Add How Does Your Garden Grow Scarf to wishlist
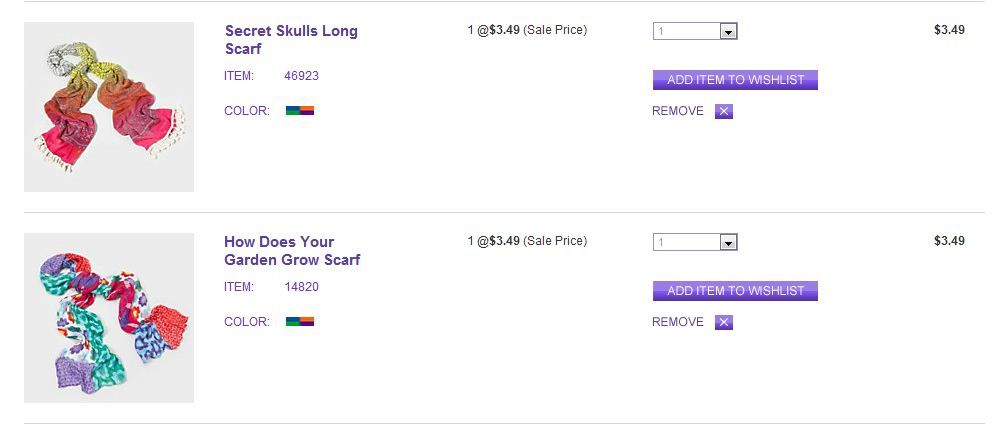The width and height of the screenshot is (1002, 425). [735, 291]
